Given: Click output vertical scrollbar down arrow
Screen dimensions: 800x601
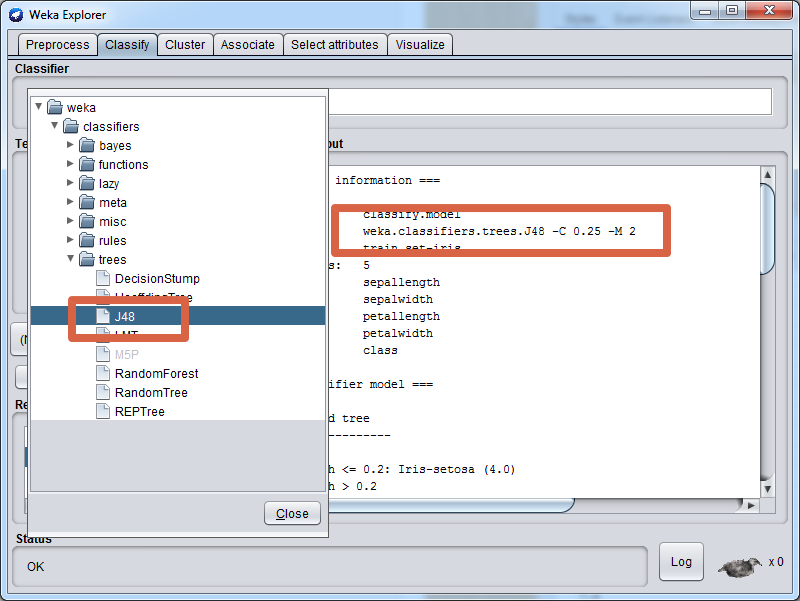Looking at the screenshot, I should click(767, 489).
